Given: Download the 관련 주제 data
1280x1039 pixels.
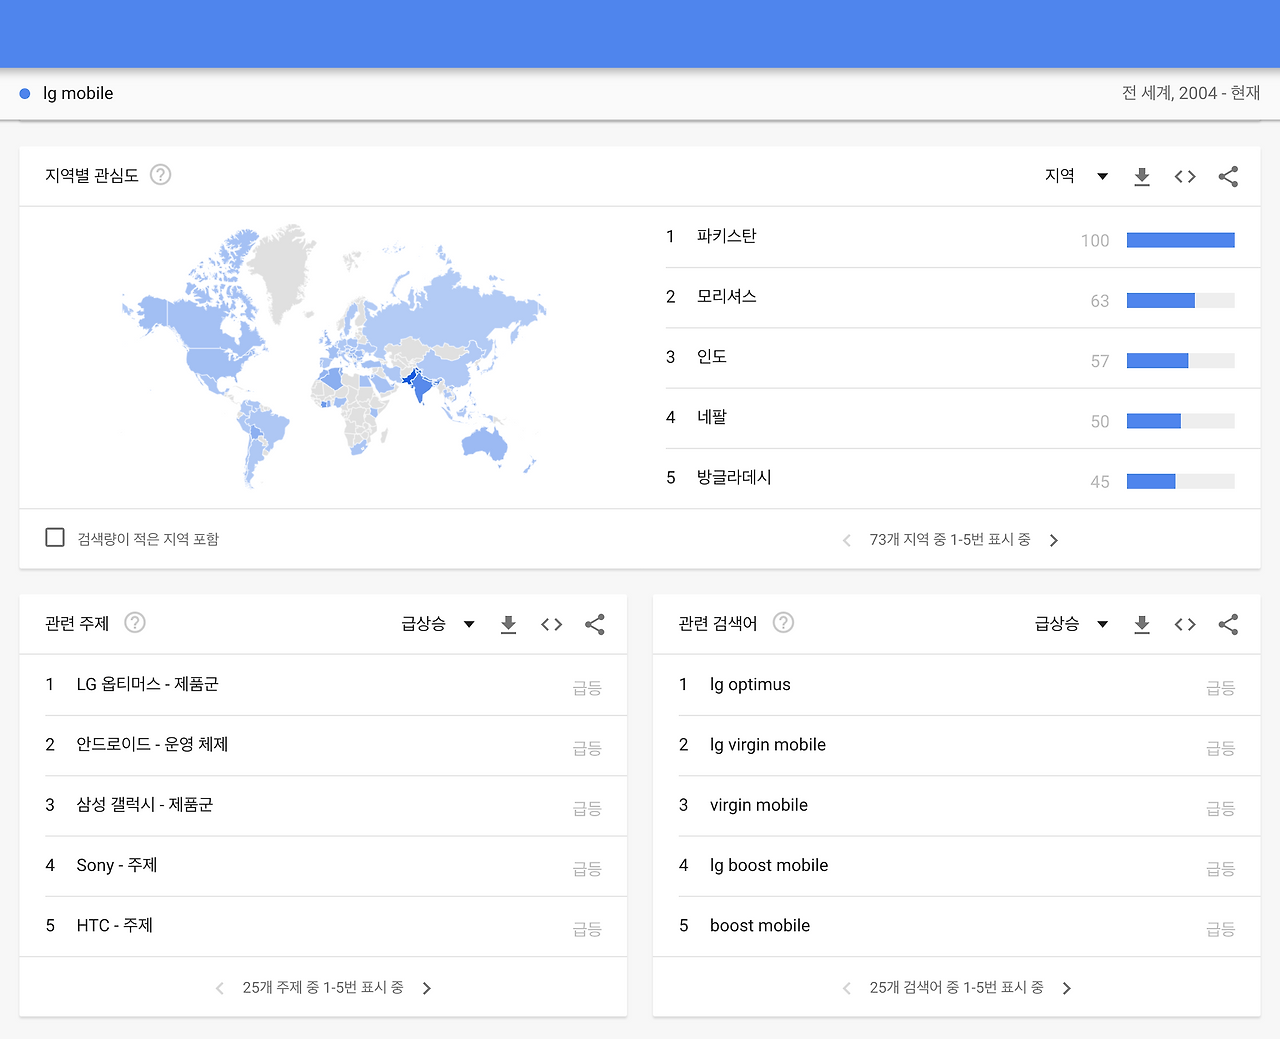Looking at the screenshot, I should [508, 624].
